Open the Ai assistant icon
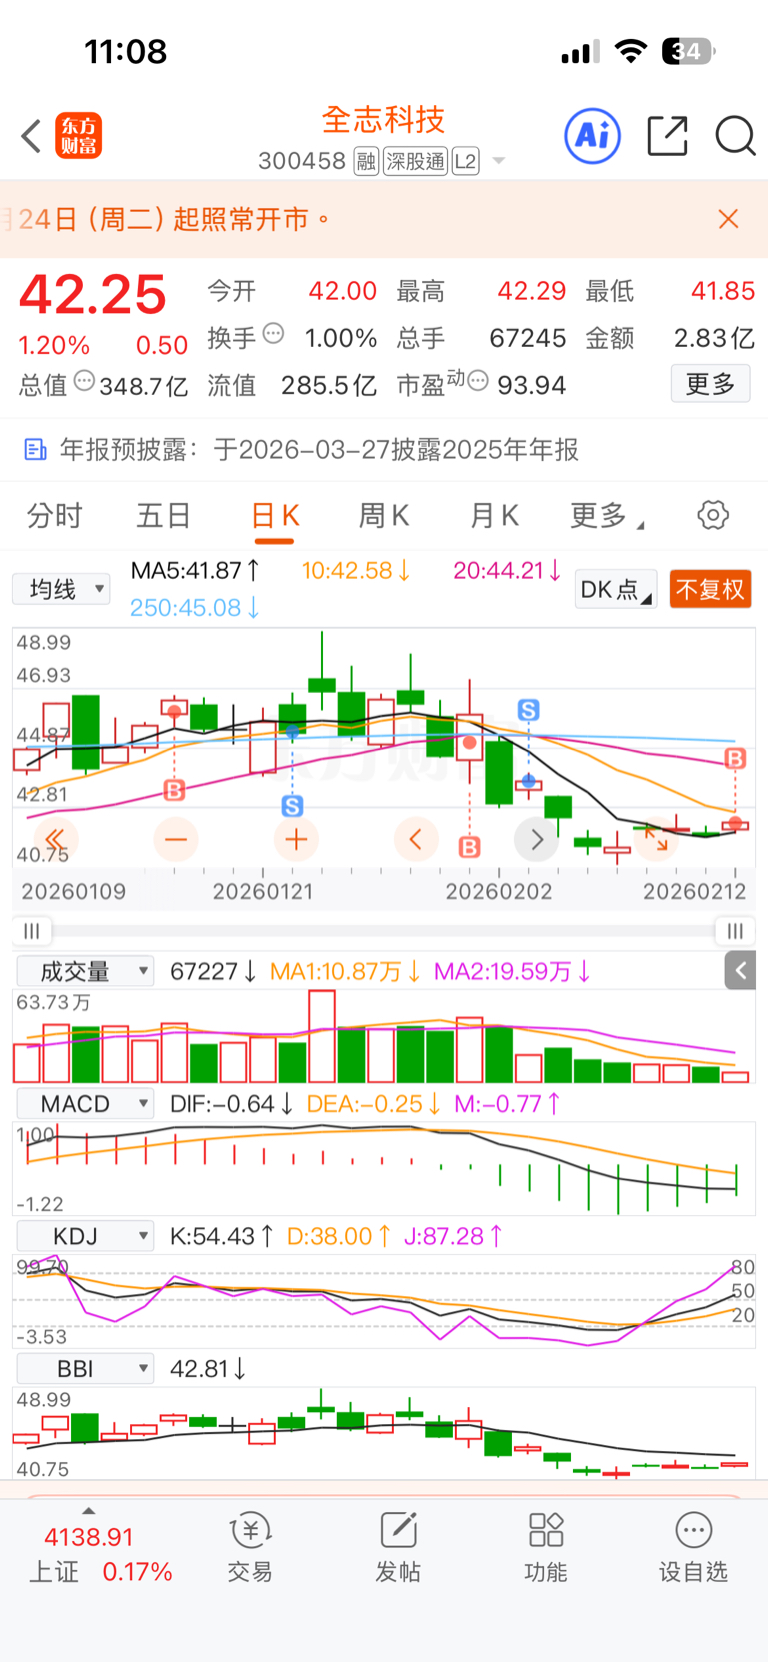The width and height of the screenshot is (768, 1663). point(593,135)
